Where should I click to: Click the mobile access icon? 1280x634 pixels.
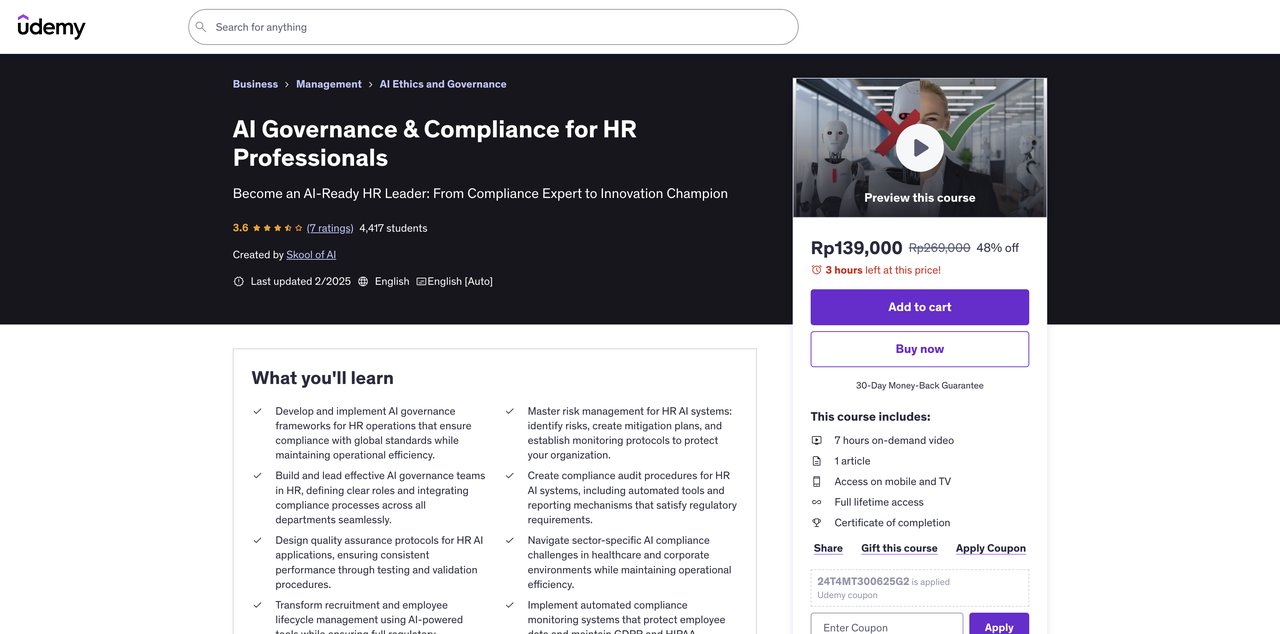click(816, 482)
